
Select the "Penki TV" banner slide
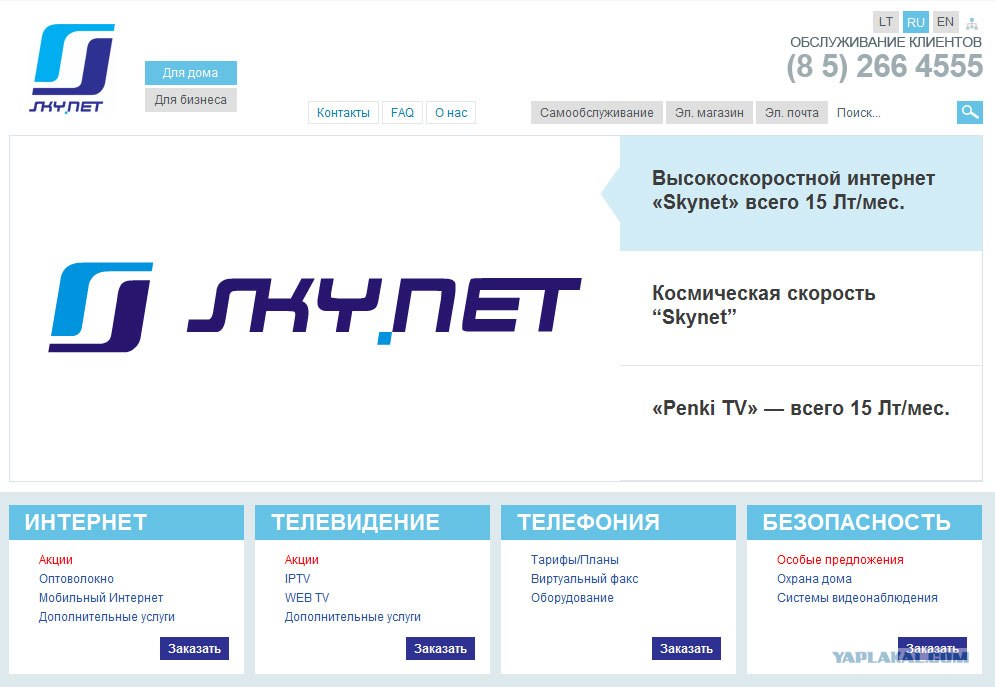point(801,423)
